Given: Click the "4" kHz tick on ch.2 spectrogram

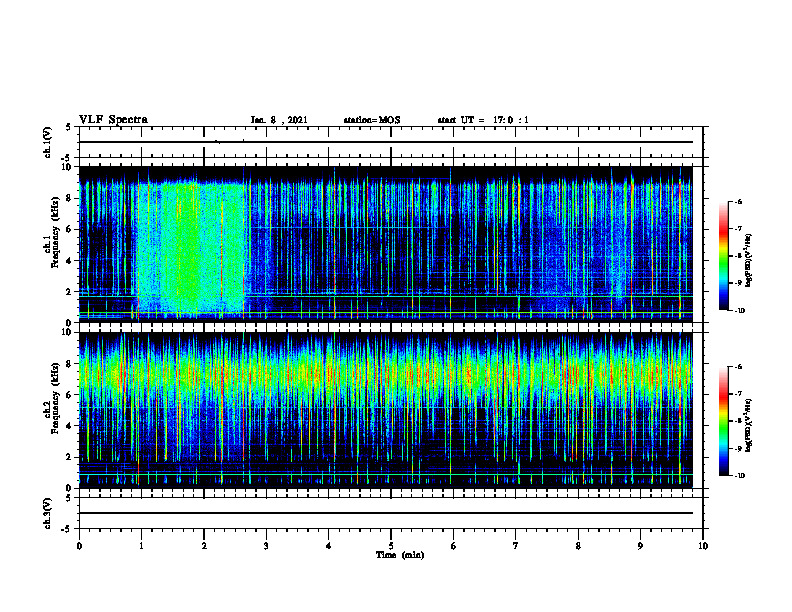Looking at the screenshot, I should pos(70,426).
